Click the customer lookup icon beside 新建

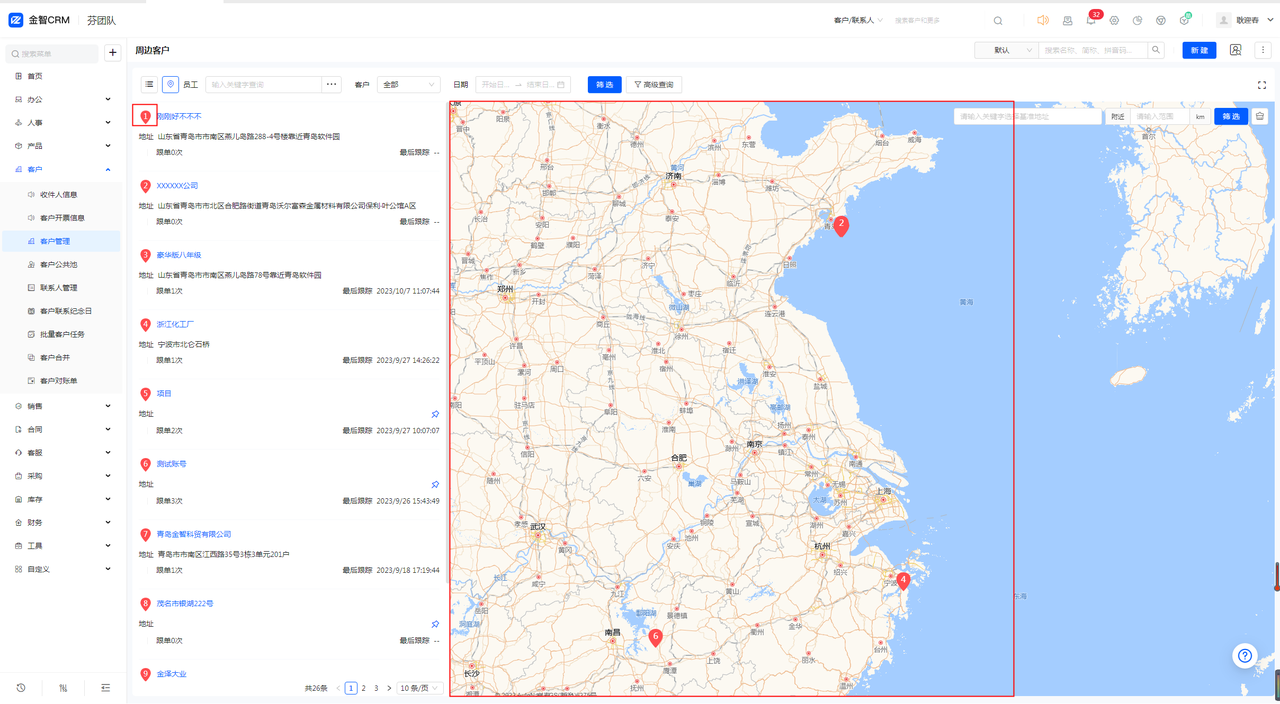[1236, 50]
